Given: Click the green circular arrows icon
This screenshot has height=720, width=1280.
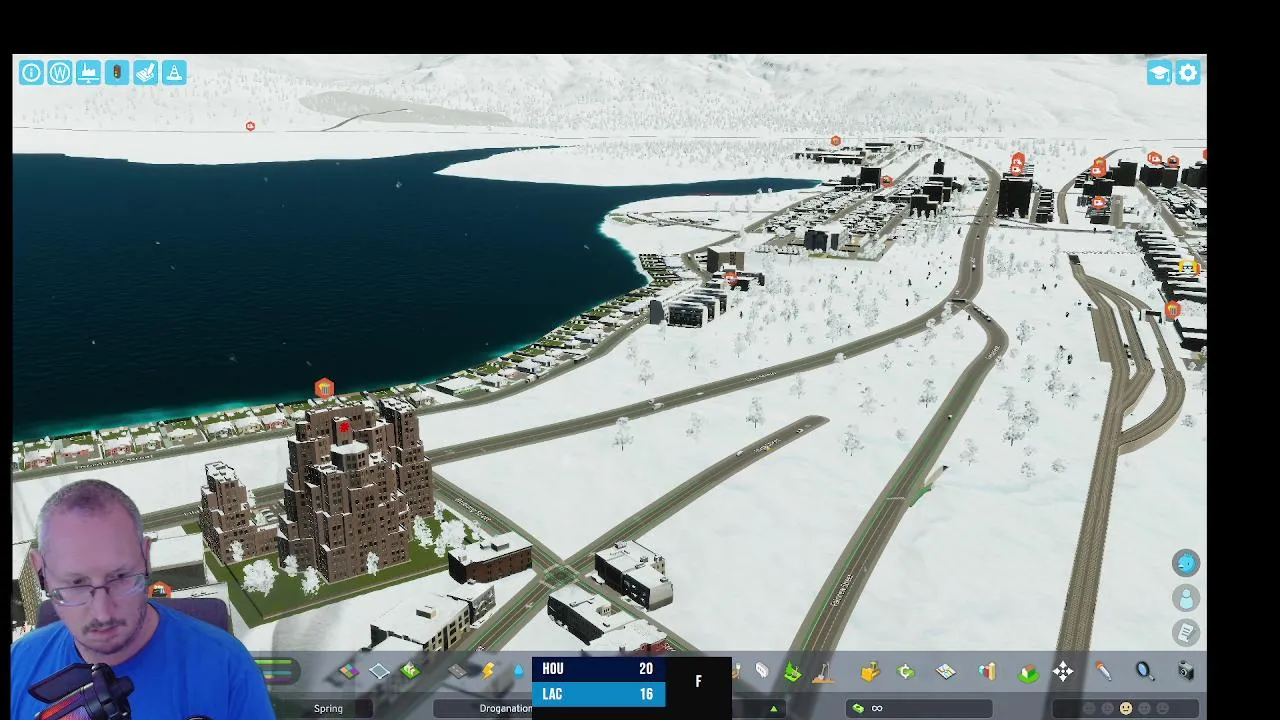Looking at the screenshot, I should coord(906,672).
